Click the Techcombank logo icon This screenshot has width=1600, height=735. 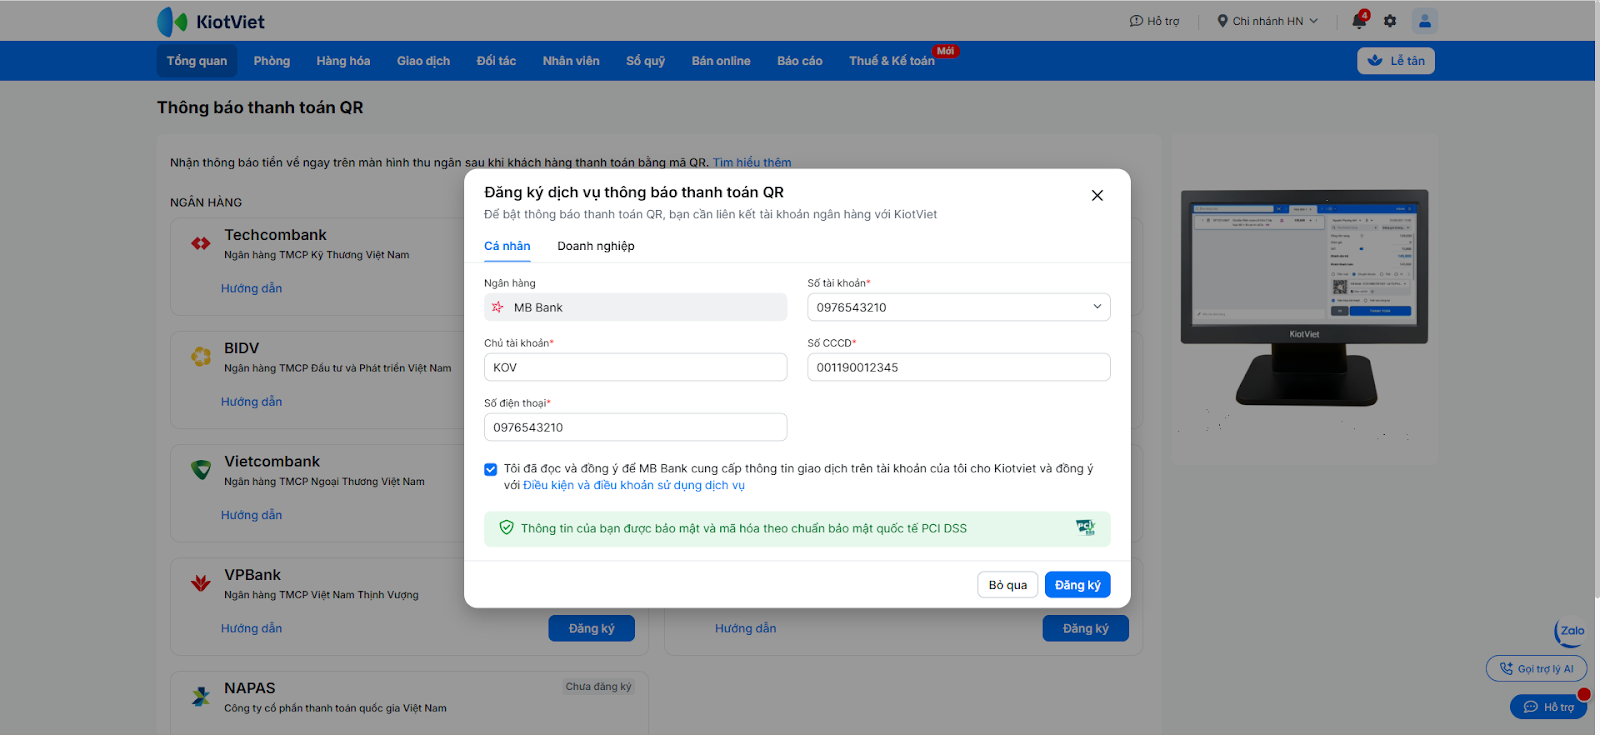[x=201, y=243]
